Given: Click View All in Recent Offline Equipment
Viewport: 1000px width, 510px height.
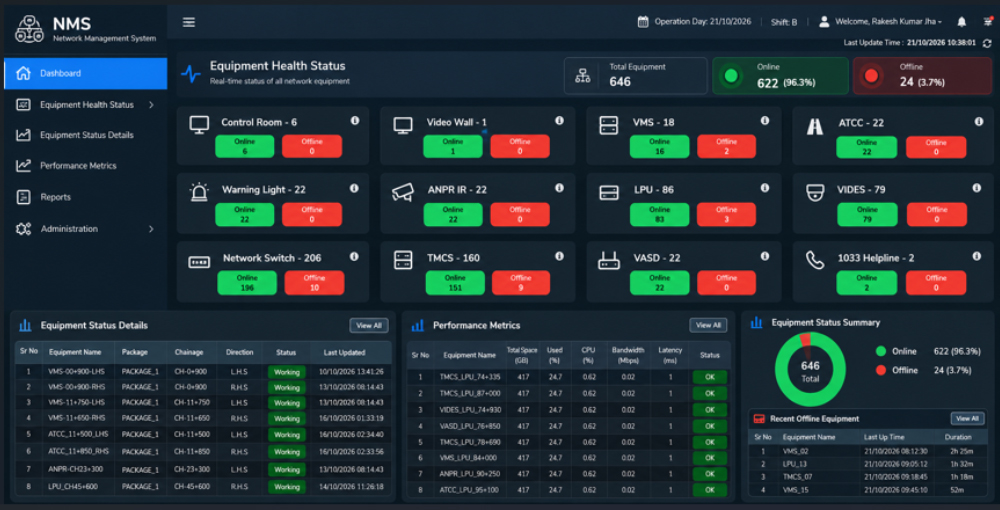Looking at the screenshot, I should tap(967, 419).
